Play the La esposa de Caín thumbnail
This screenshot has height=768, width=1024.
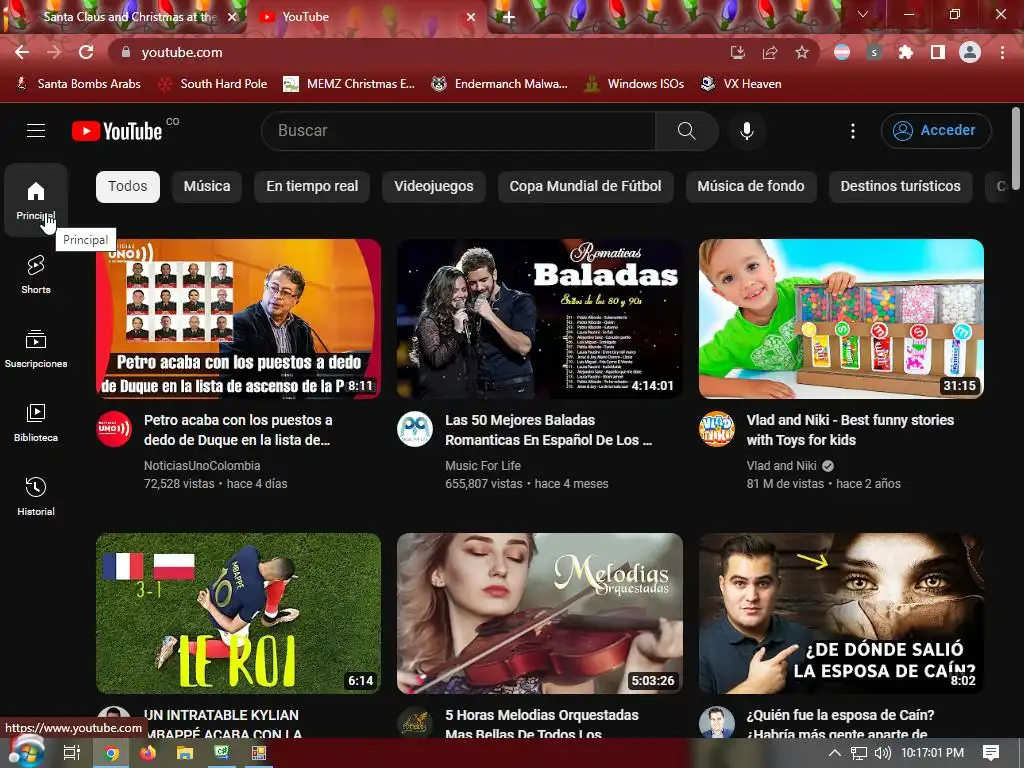coord(841,613)
